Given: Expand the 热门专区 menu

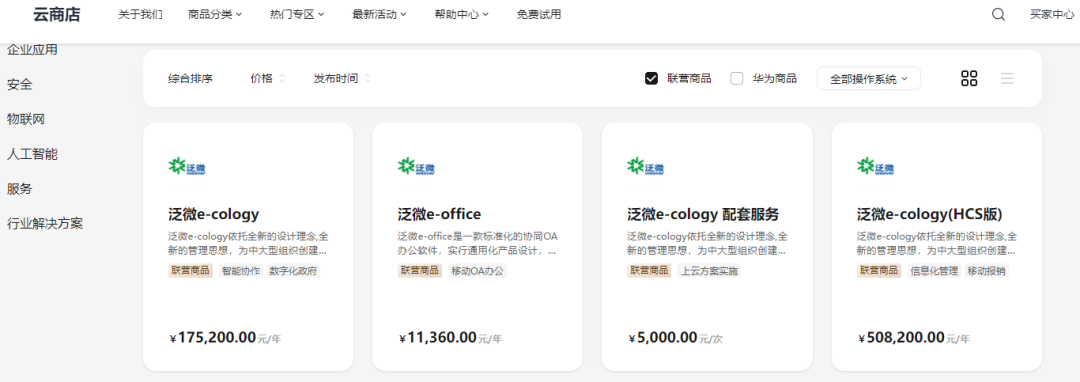Looking at the screenshot, I should coord(297,14).
